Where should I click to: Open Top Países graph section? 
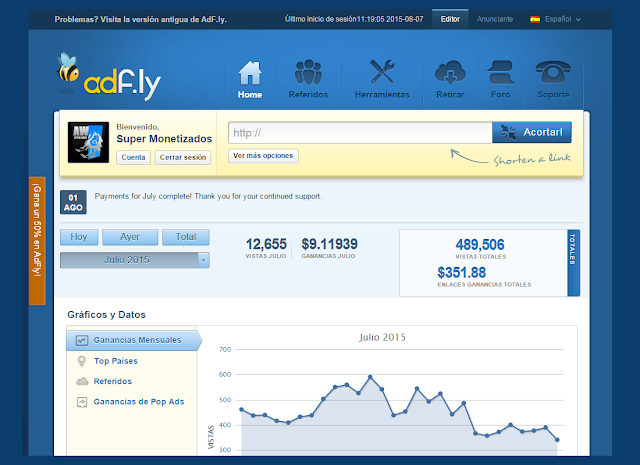point(116,361)
